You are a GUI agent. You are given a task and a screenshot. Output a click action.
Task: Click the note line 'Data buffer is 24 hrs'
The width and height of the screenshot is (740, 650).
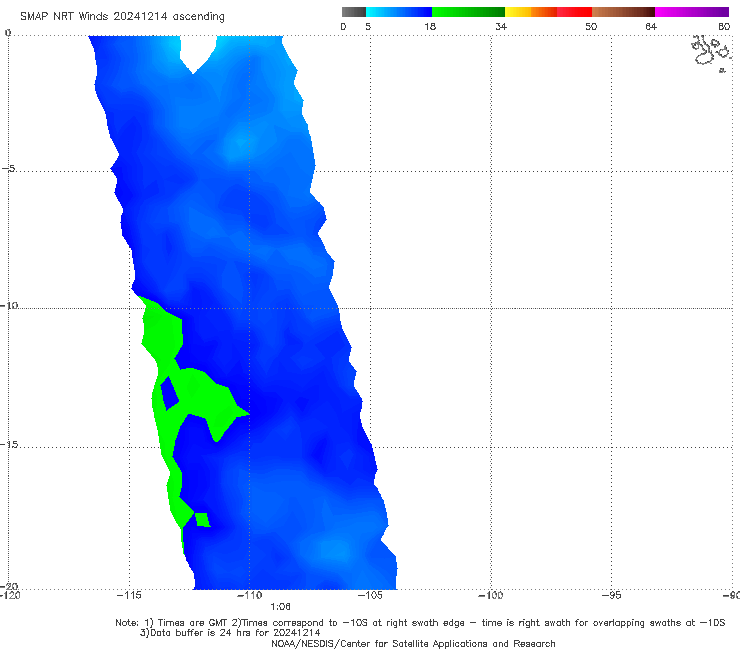tap(230, 633)
